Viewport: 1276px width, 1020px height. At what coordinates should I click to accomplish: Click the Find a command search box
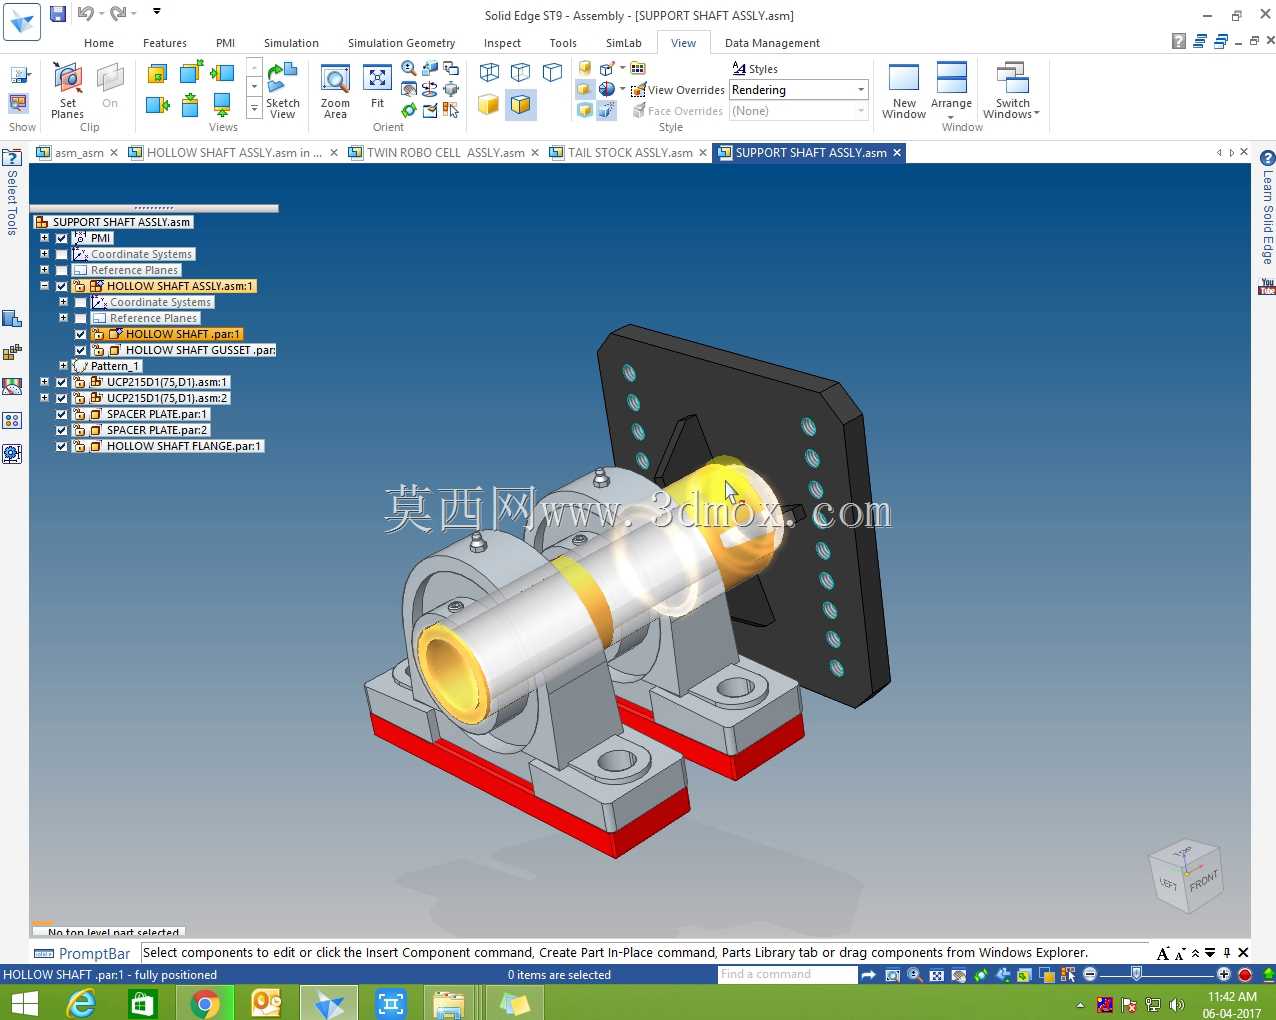click(787, 974)
